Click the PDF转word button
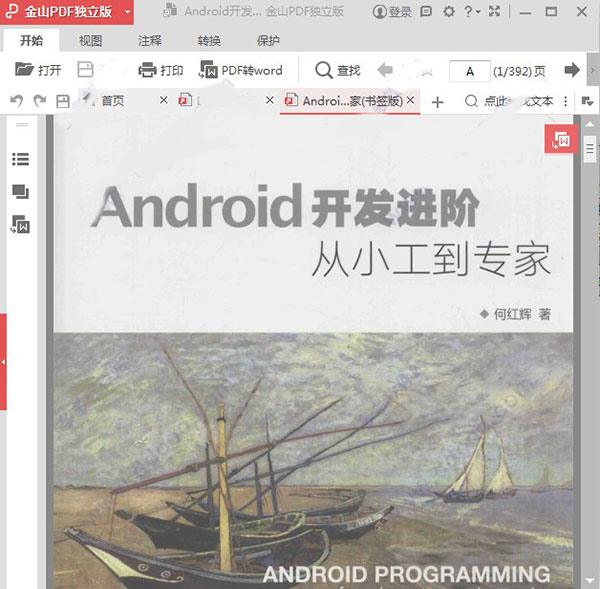This screenshot has width=600, height=589. (241, 70)
